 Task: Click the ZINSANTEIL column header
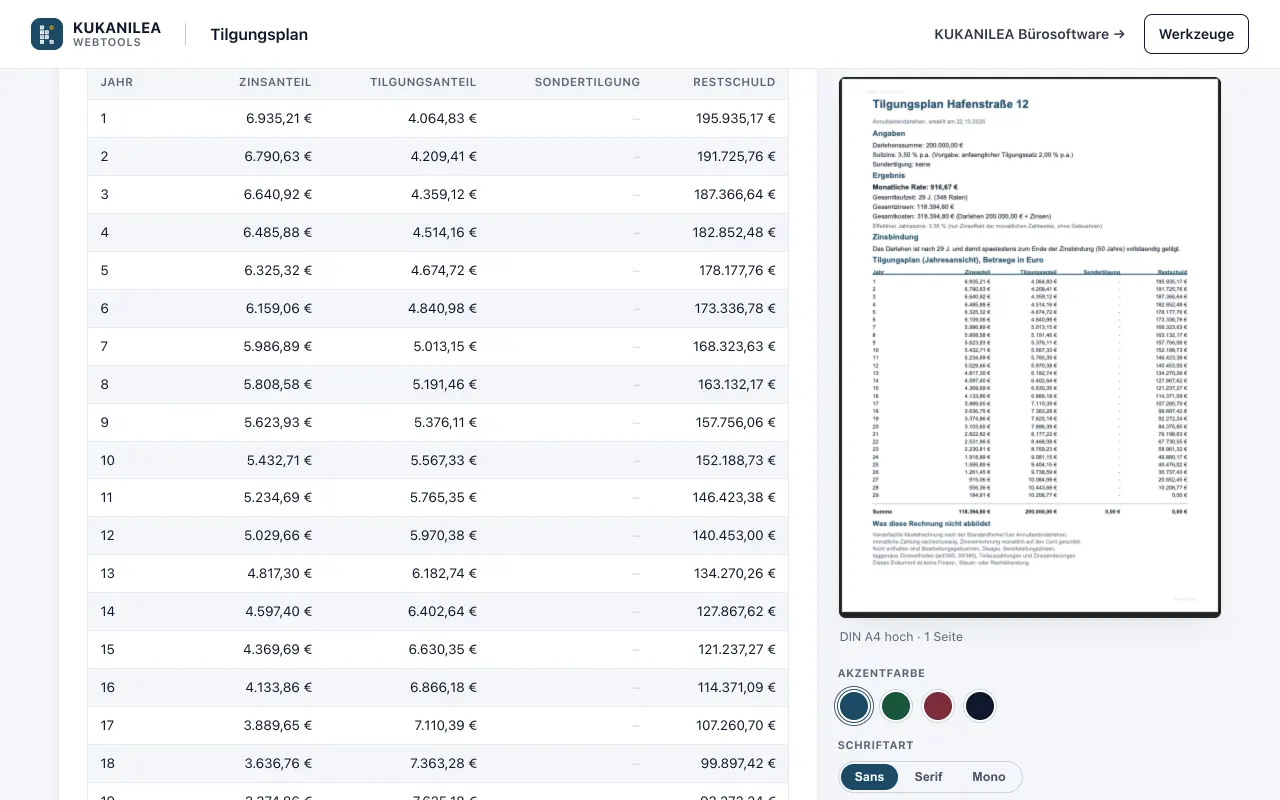tap(276, 82)
